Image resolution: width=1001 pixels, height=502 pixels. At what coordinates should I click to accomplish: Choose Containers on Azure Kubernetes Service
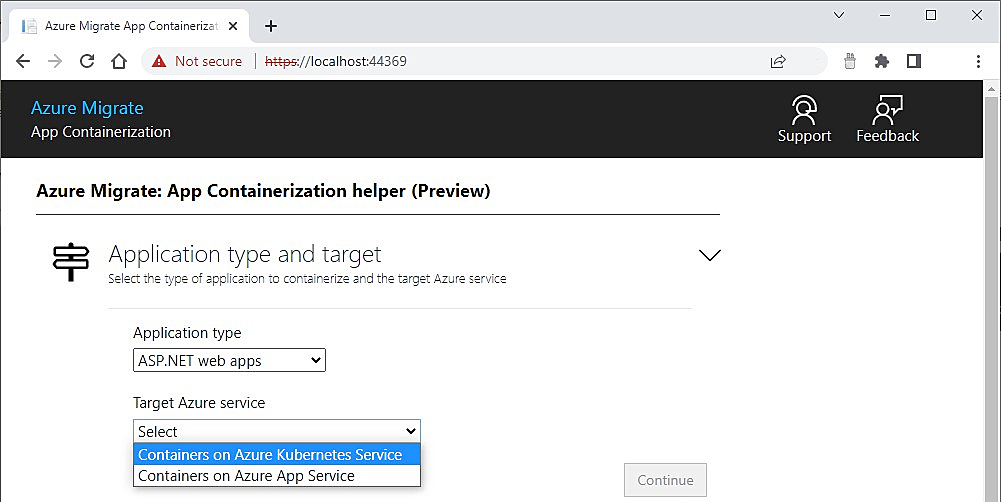[277, 455]
